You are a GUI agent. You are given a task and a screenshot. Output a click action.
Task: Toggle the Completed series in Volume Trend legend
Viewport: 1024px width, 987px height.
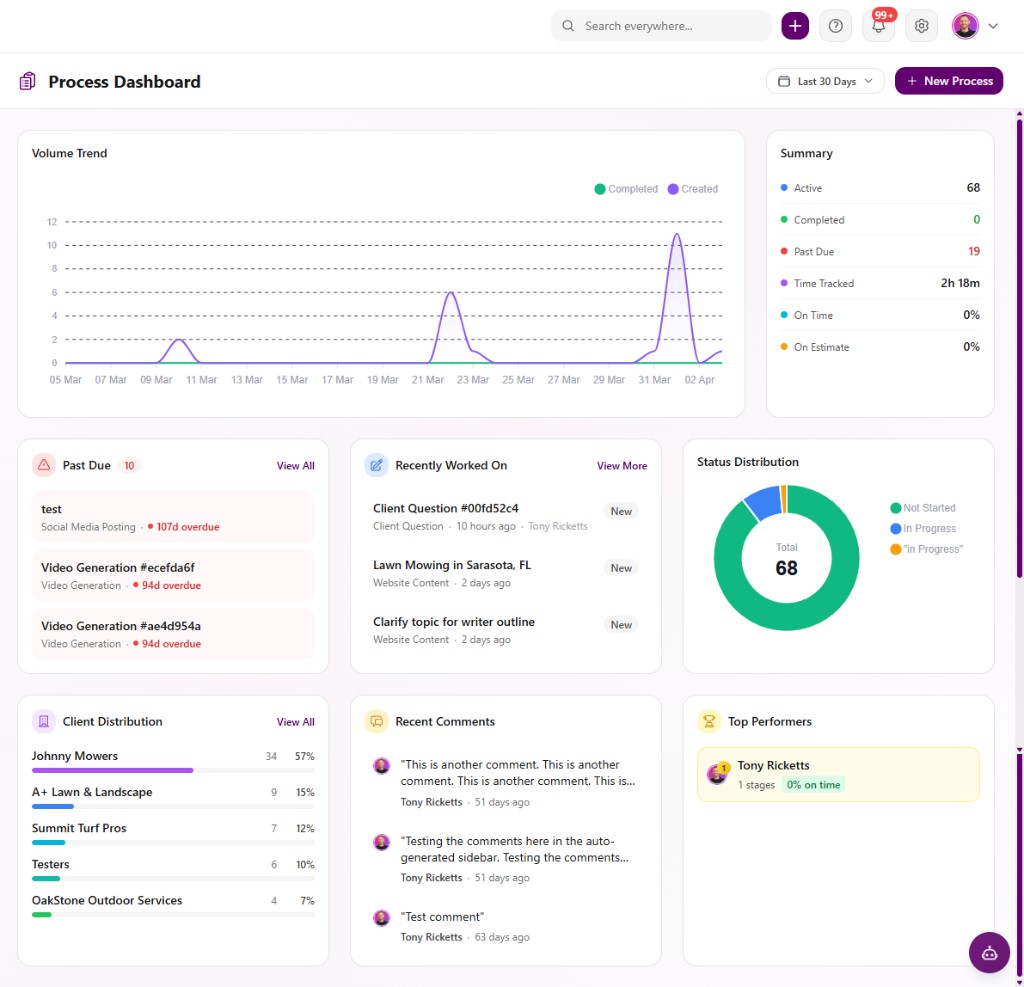[x=626, y=188]
